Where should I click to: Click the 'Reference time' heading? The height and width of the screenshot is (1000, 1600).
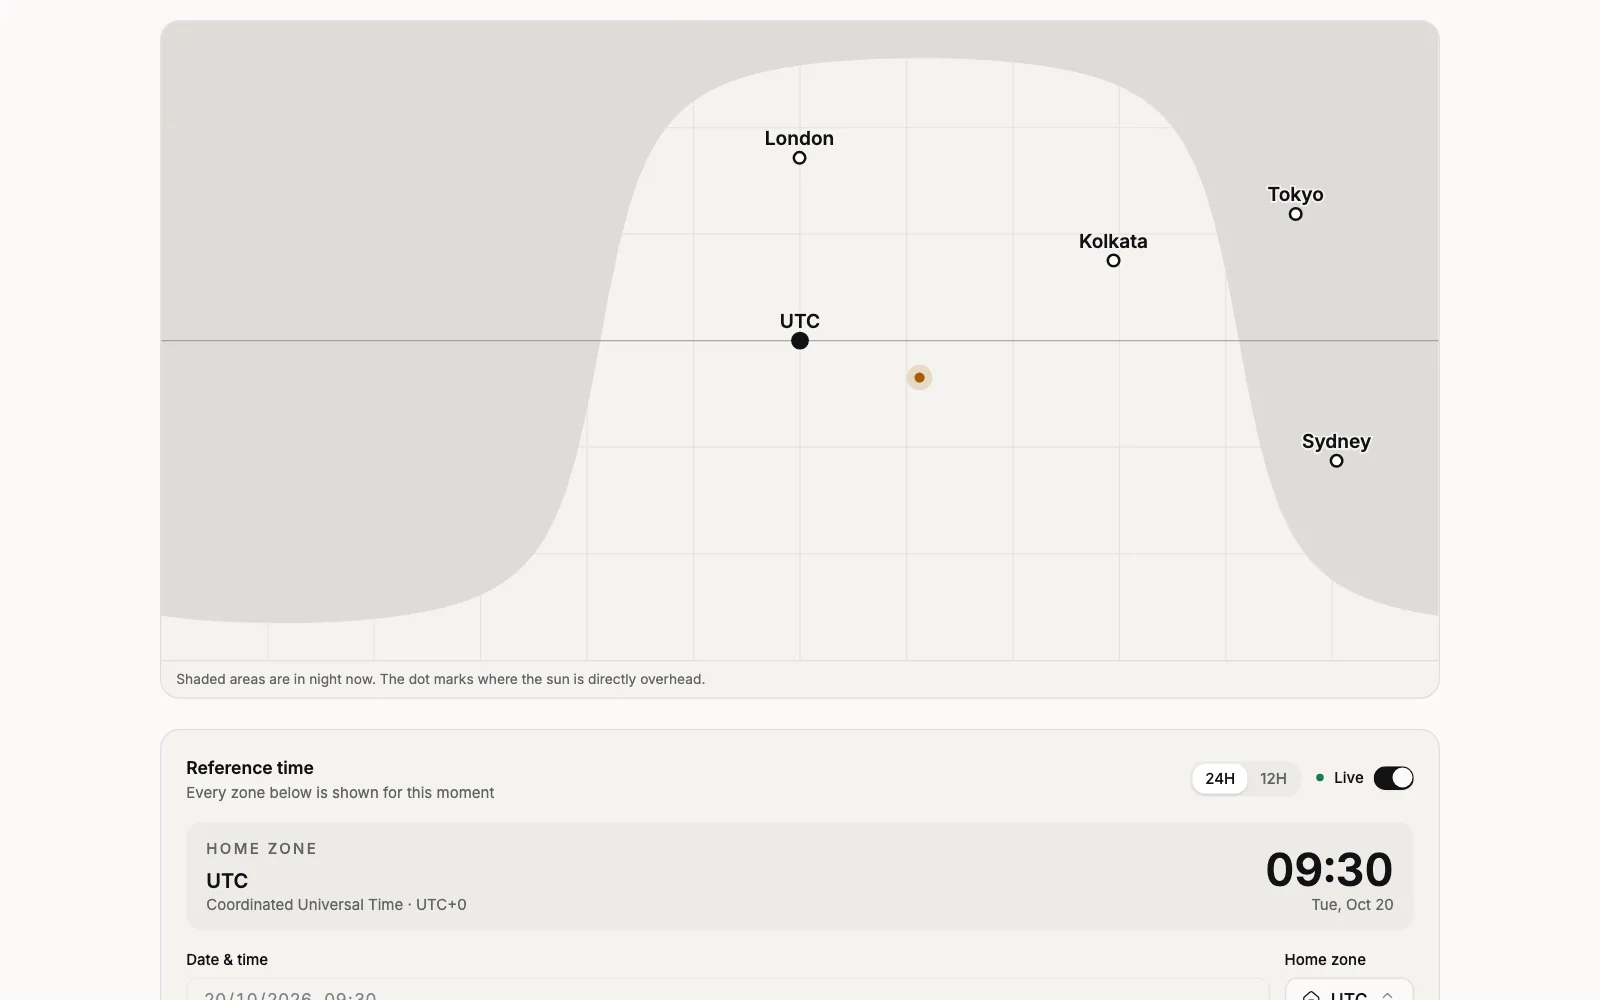(x=250, y=768)
